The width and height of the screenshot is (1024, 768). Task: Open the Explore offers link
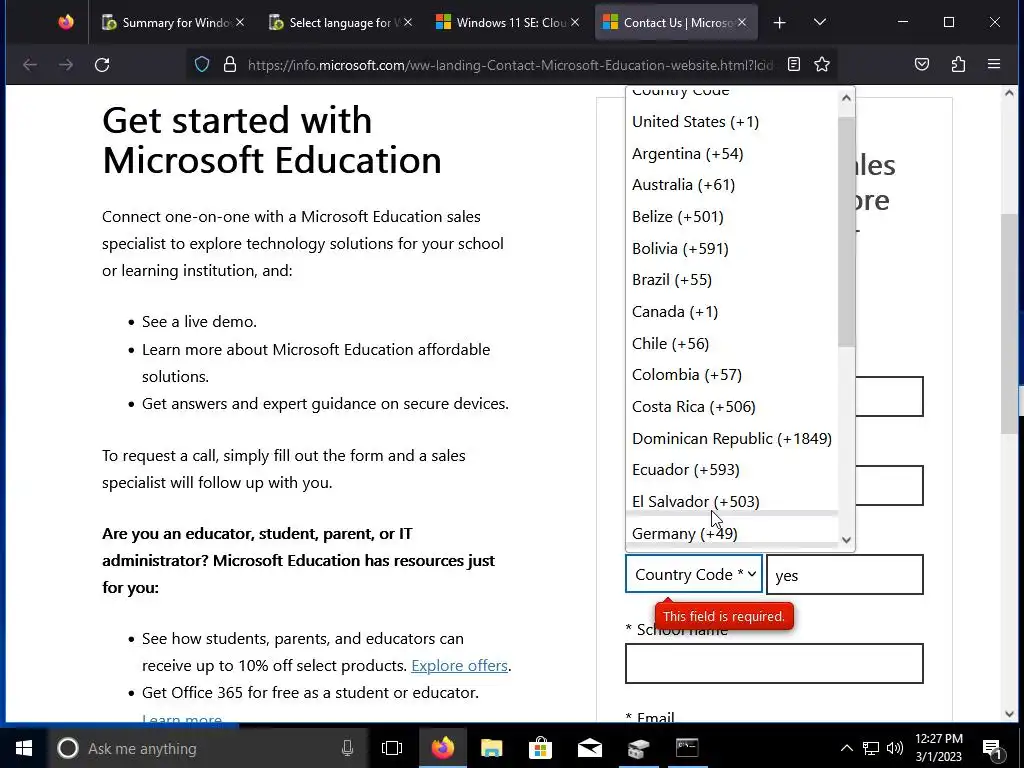[459, 665]
